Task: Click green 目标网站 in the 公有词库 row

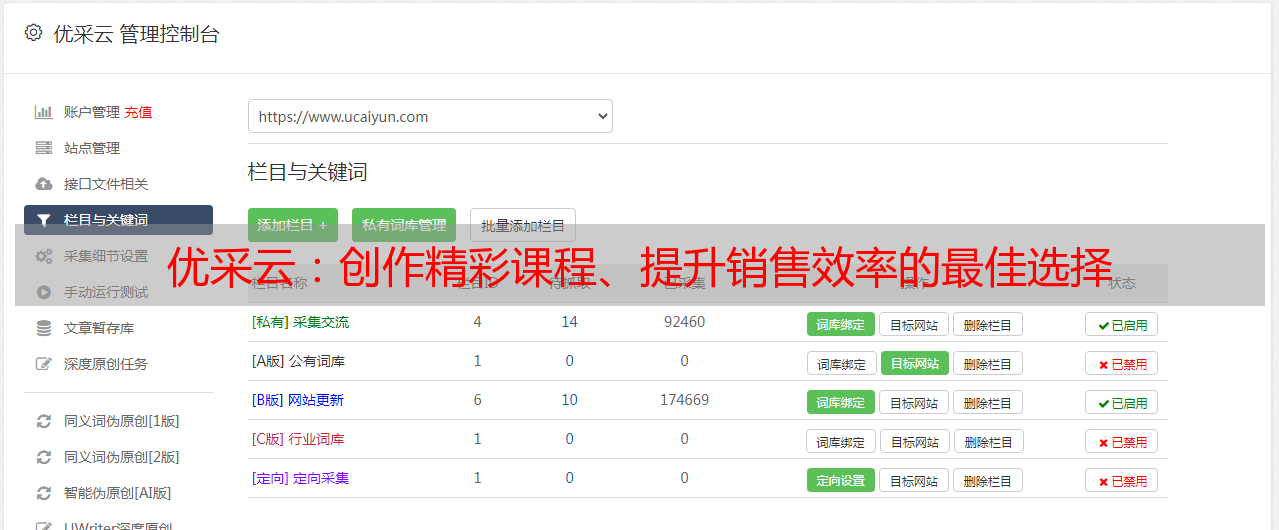Action: coord(915,363)
